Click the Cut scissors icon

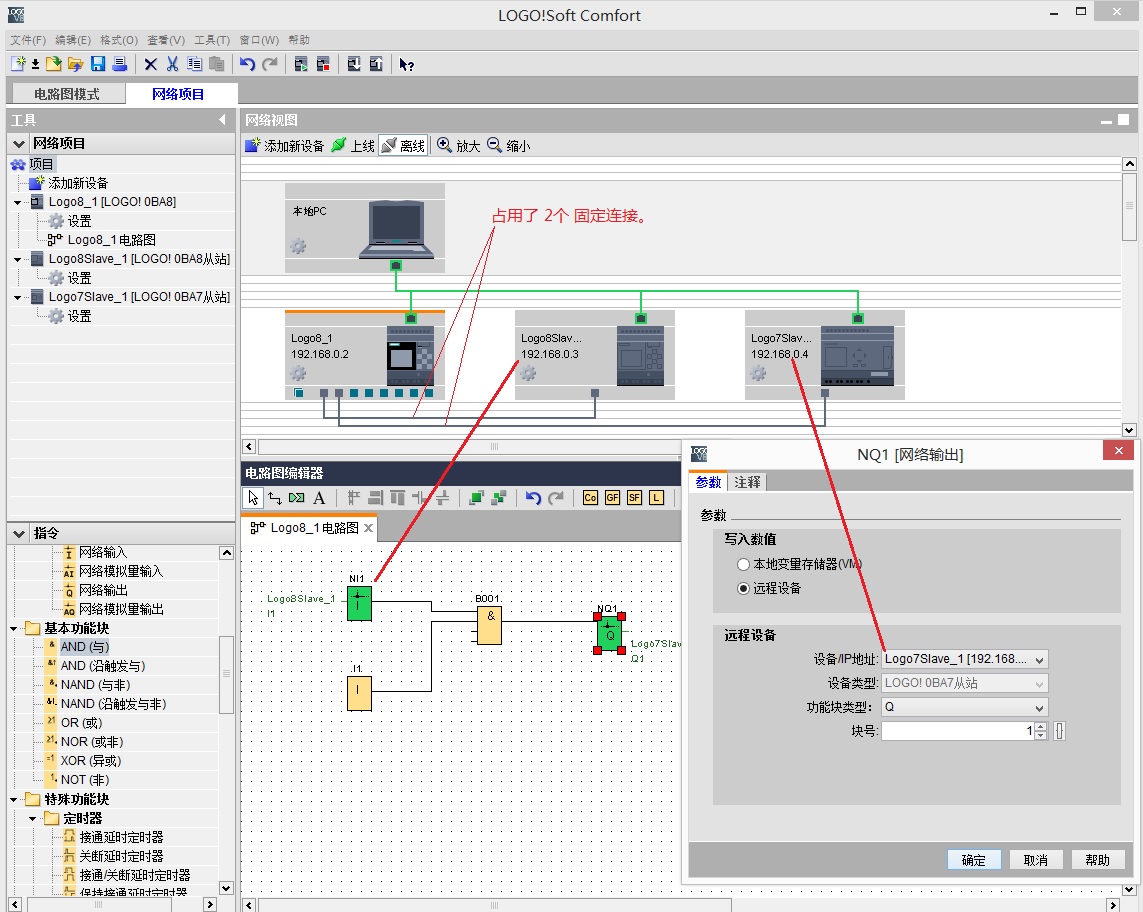(172, 64)
